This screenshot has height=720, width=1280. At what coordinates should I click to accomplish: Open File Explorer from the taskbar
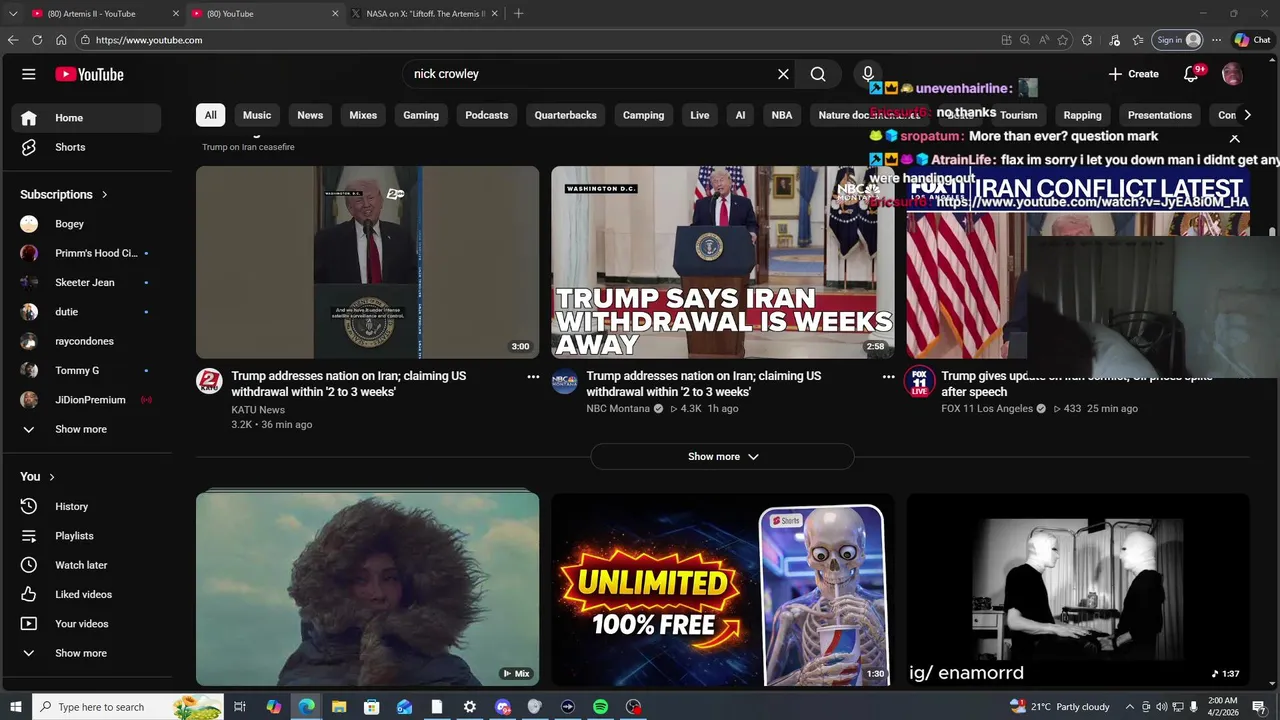coord(338,707)
